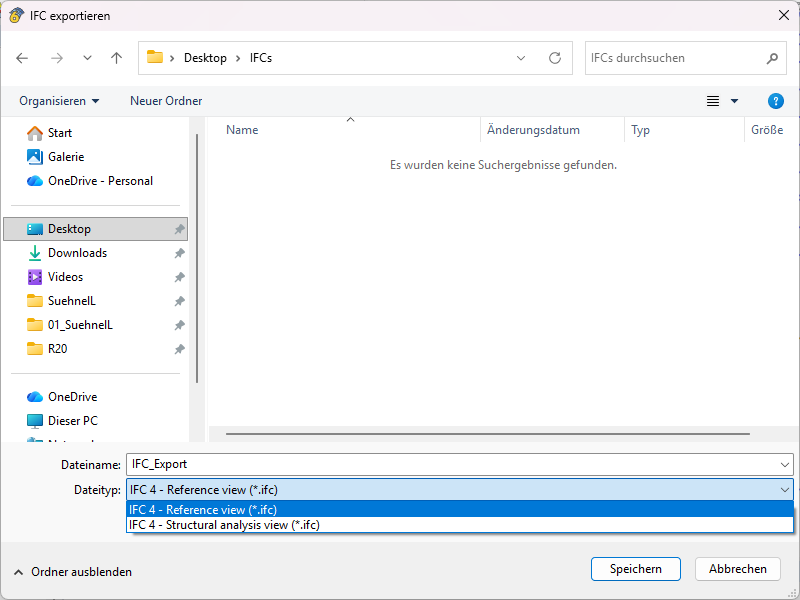Refresh the current folder view

click(555, 58)
